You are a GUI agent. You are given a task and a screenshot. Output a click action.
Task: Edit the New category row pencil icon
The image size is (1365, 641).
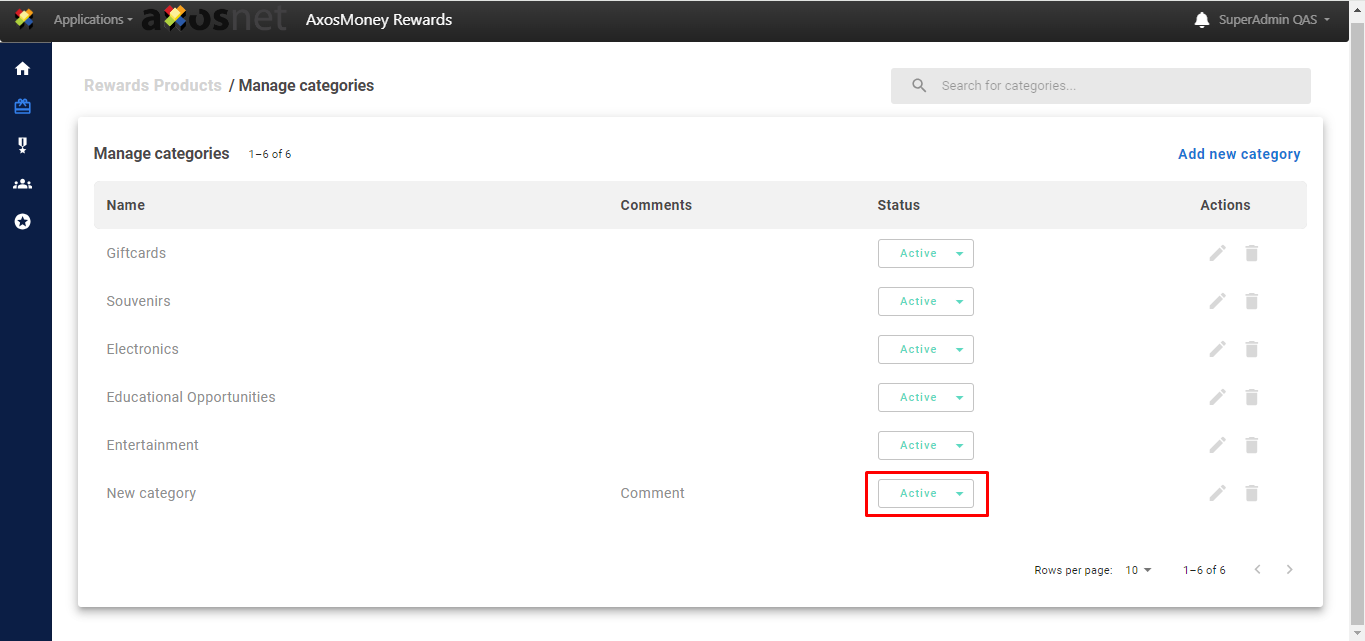(1217, 493)
